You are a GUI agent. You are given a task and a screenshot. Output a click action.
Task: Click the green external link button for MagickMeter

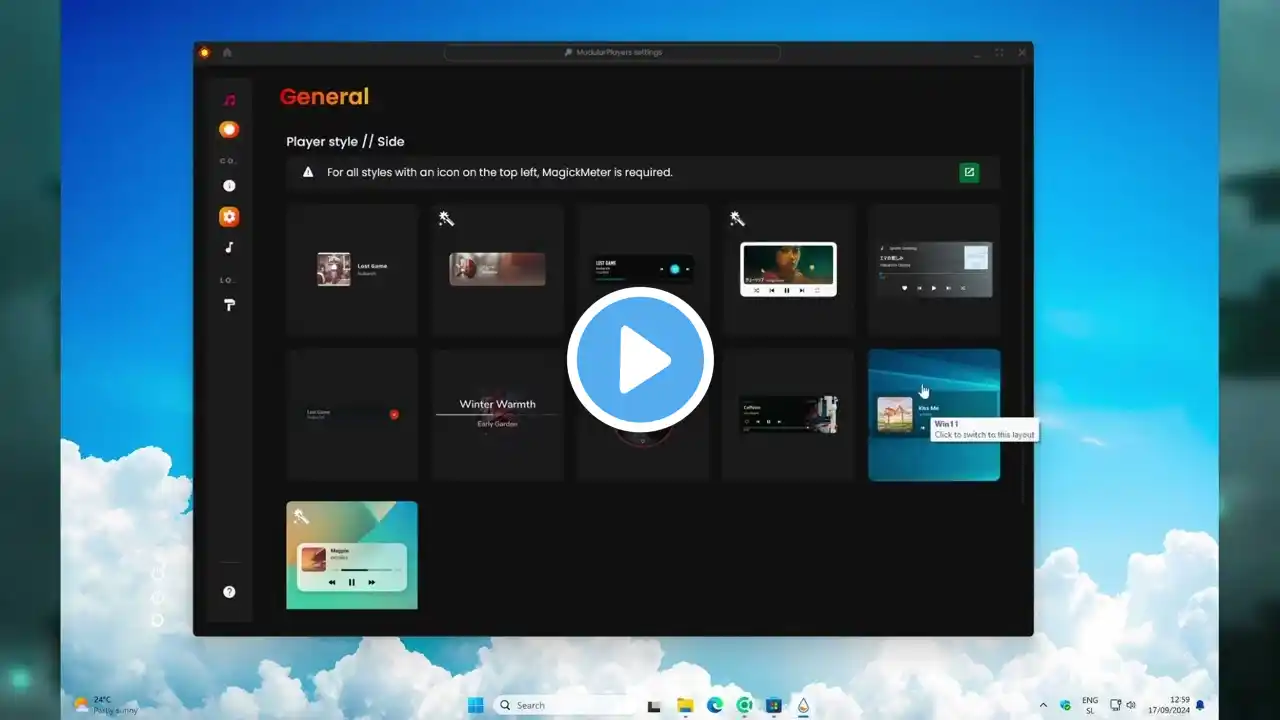(968, 172)
